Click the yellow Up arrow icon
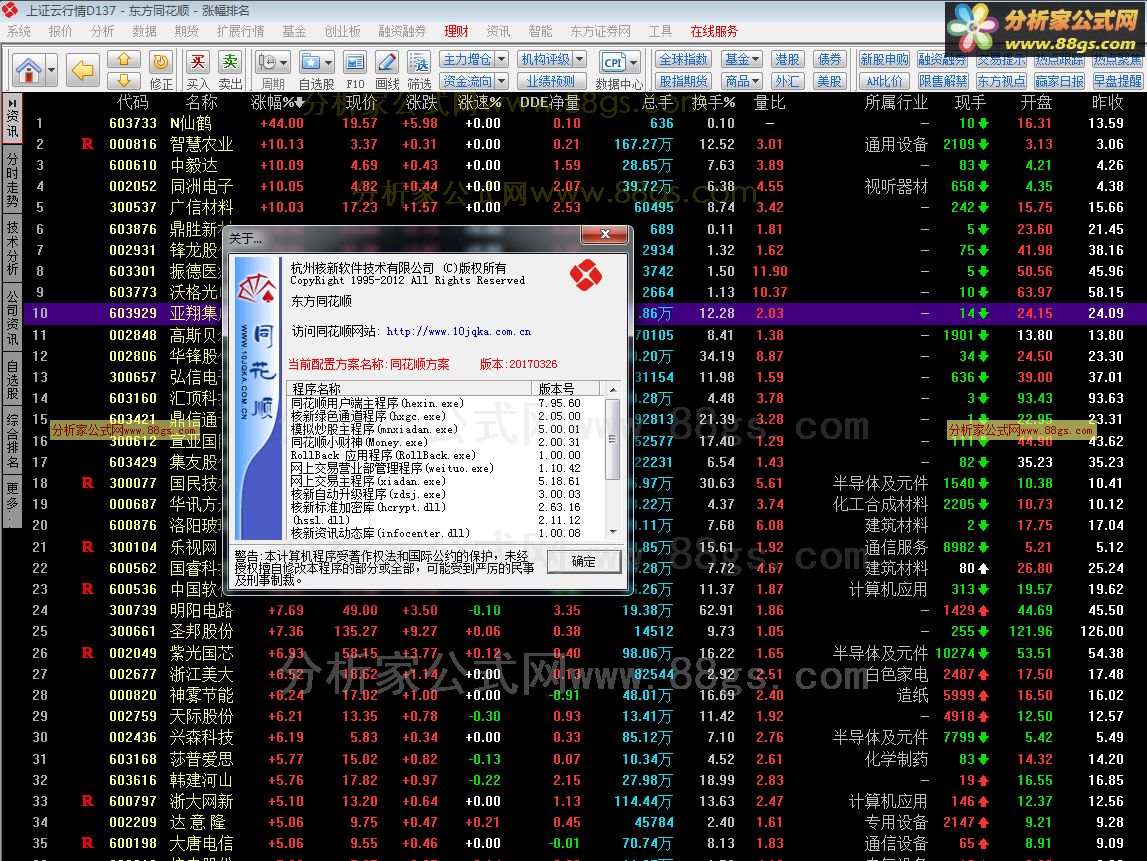1147x861 pixels. 124,59
